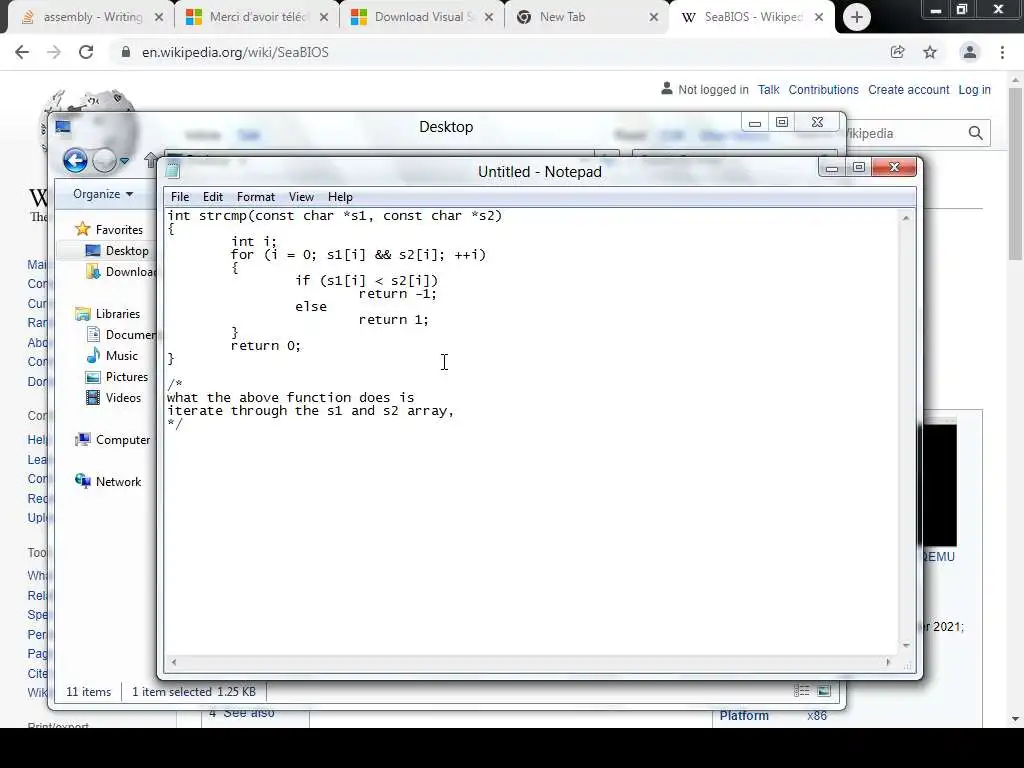Reload the Wikipedia page

coord(86,52)
